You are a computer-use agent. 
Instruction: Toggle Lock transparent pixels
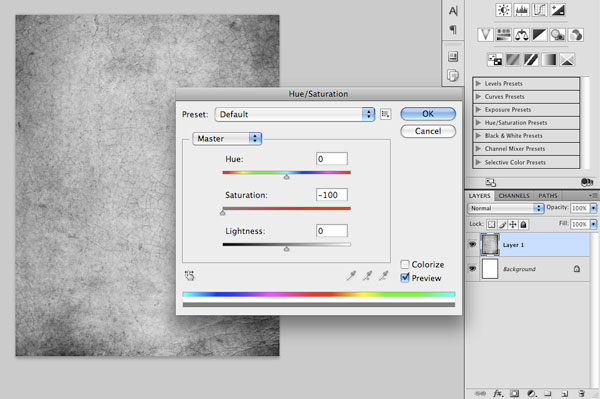pyautogui.click(x=492, y=224)
